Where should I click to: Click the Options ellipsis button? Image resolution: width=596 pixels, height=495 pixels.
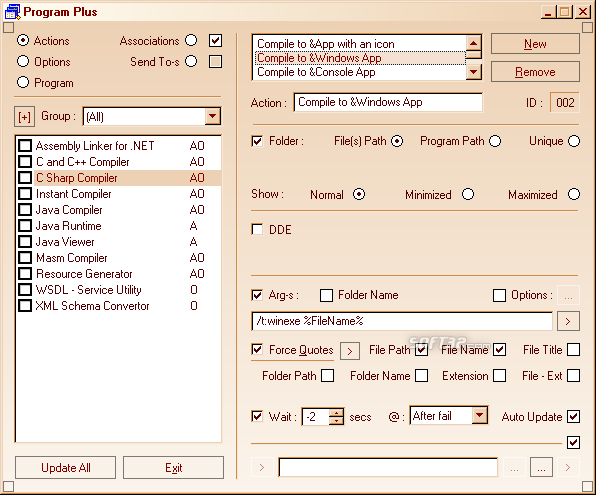568,295
